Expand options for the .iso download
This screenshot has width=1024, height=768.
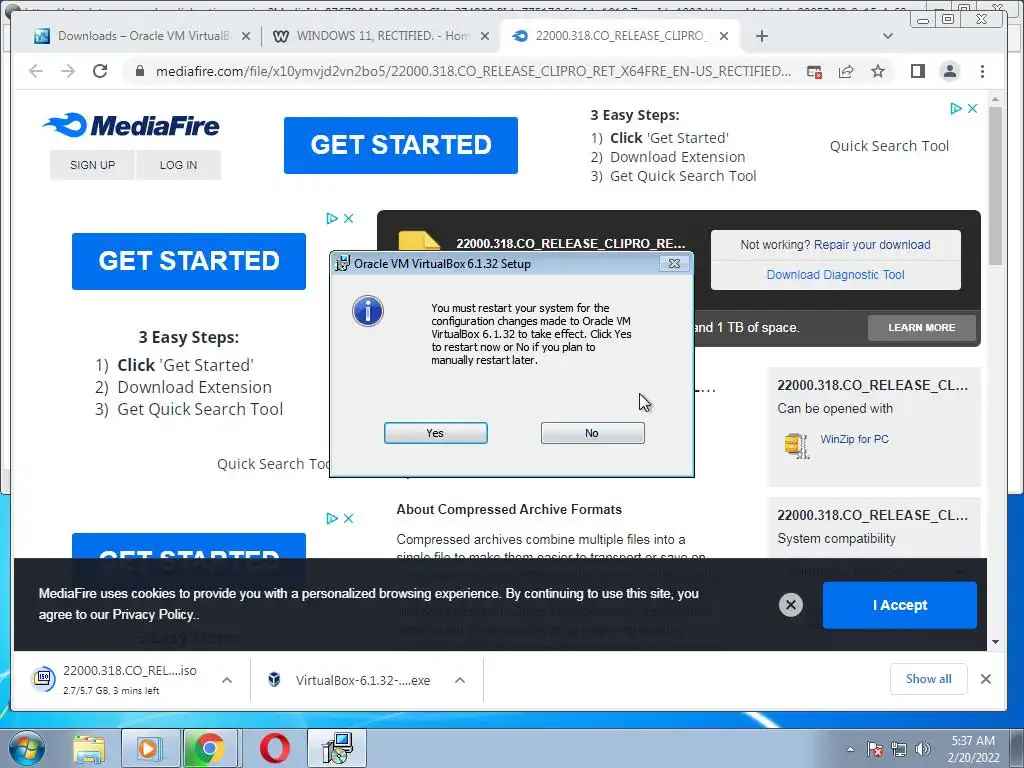pos(227,680)
